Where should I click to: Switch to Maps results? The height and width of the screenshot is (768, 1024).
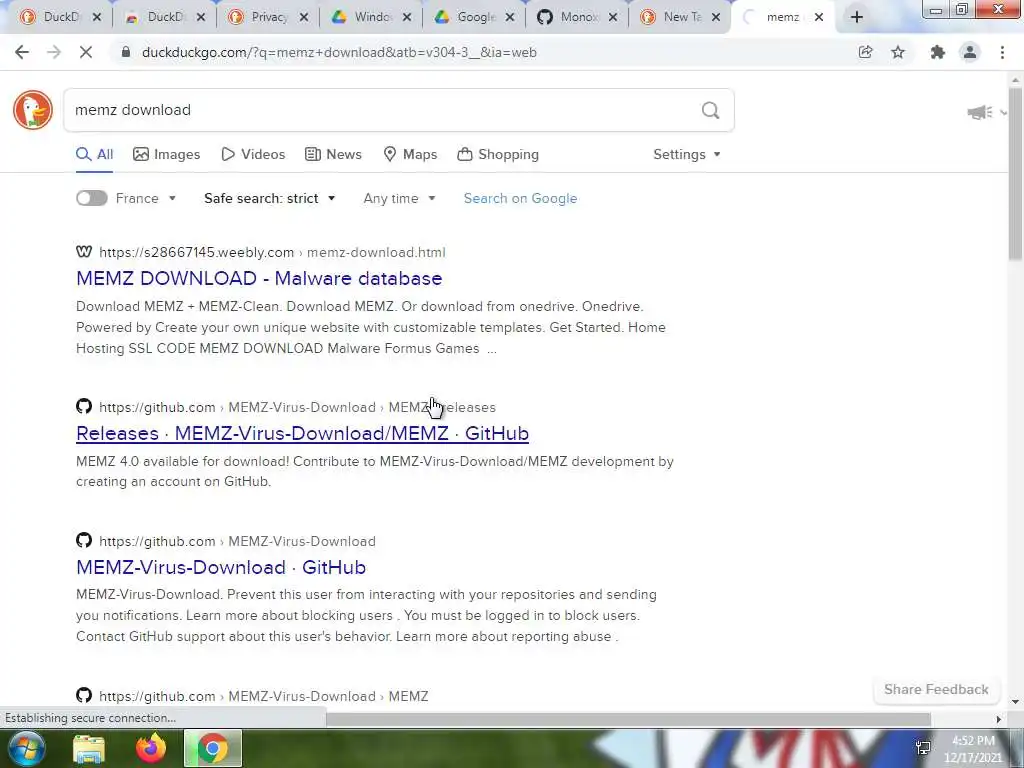(x=410, y=154)
